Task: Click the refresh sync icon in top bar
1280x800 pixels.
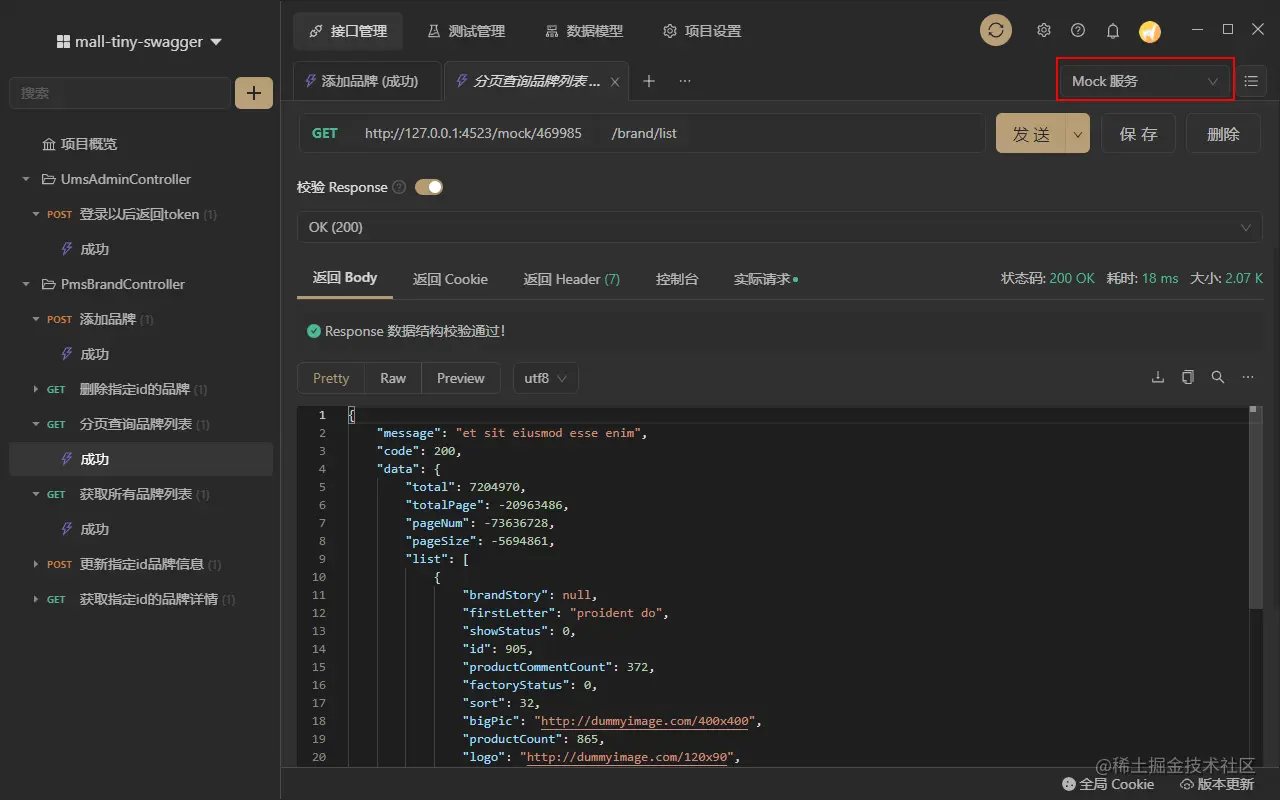Action: click(995, 31)
